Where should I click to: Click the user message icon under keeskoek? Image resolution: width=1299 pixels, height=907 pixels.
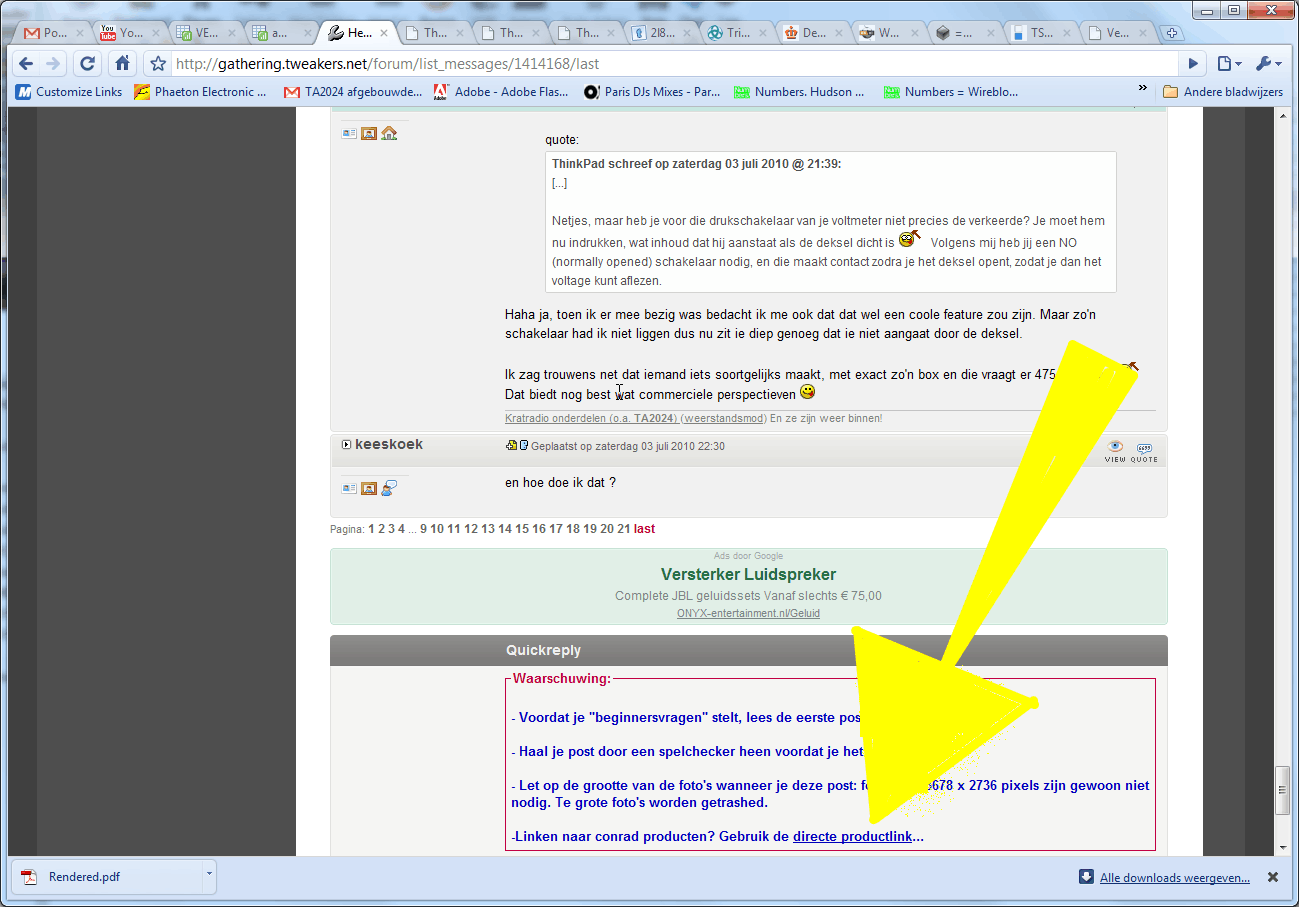pyautogui.click(x=389, y=488)
